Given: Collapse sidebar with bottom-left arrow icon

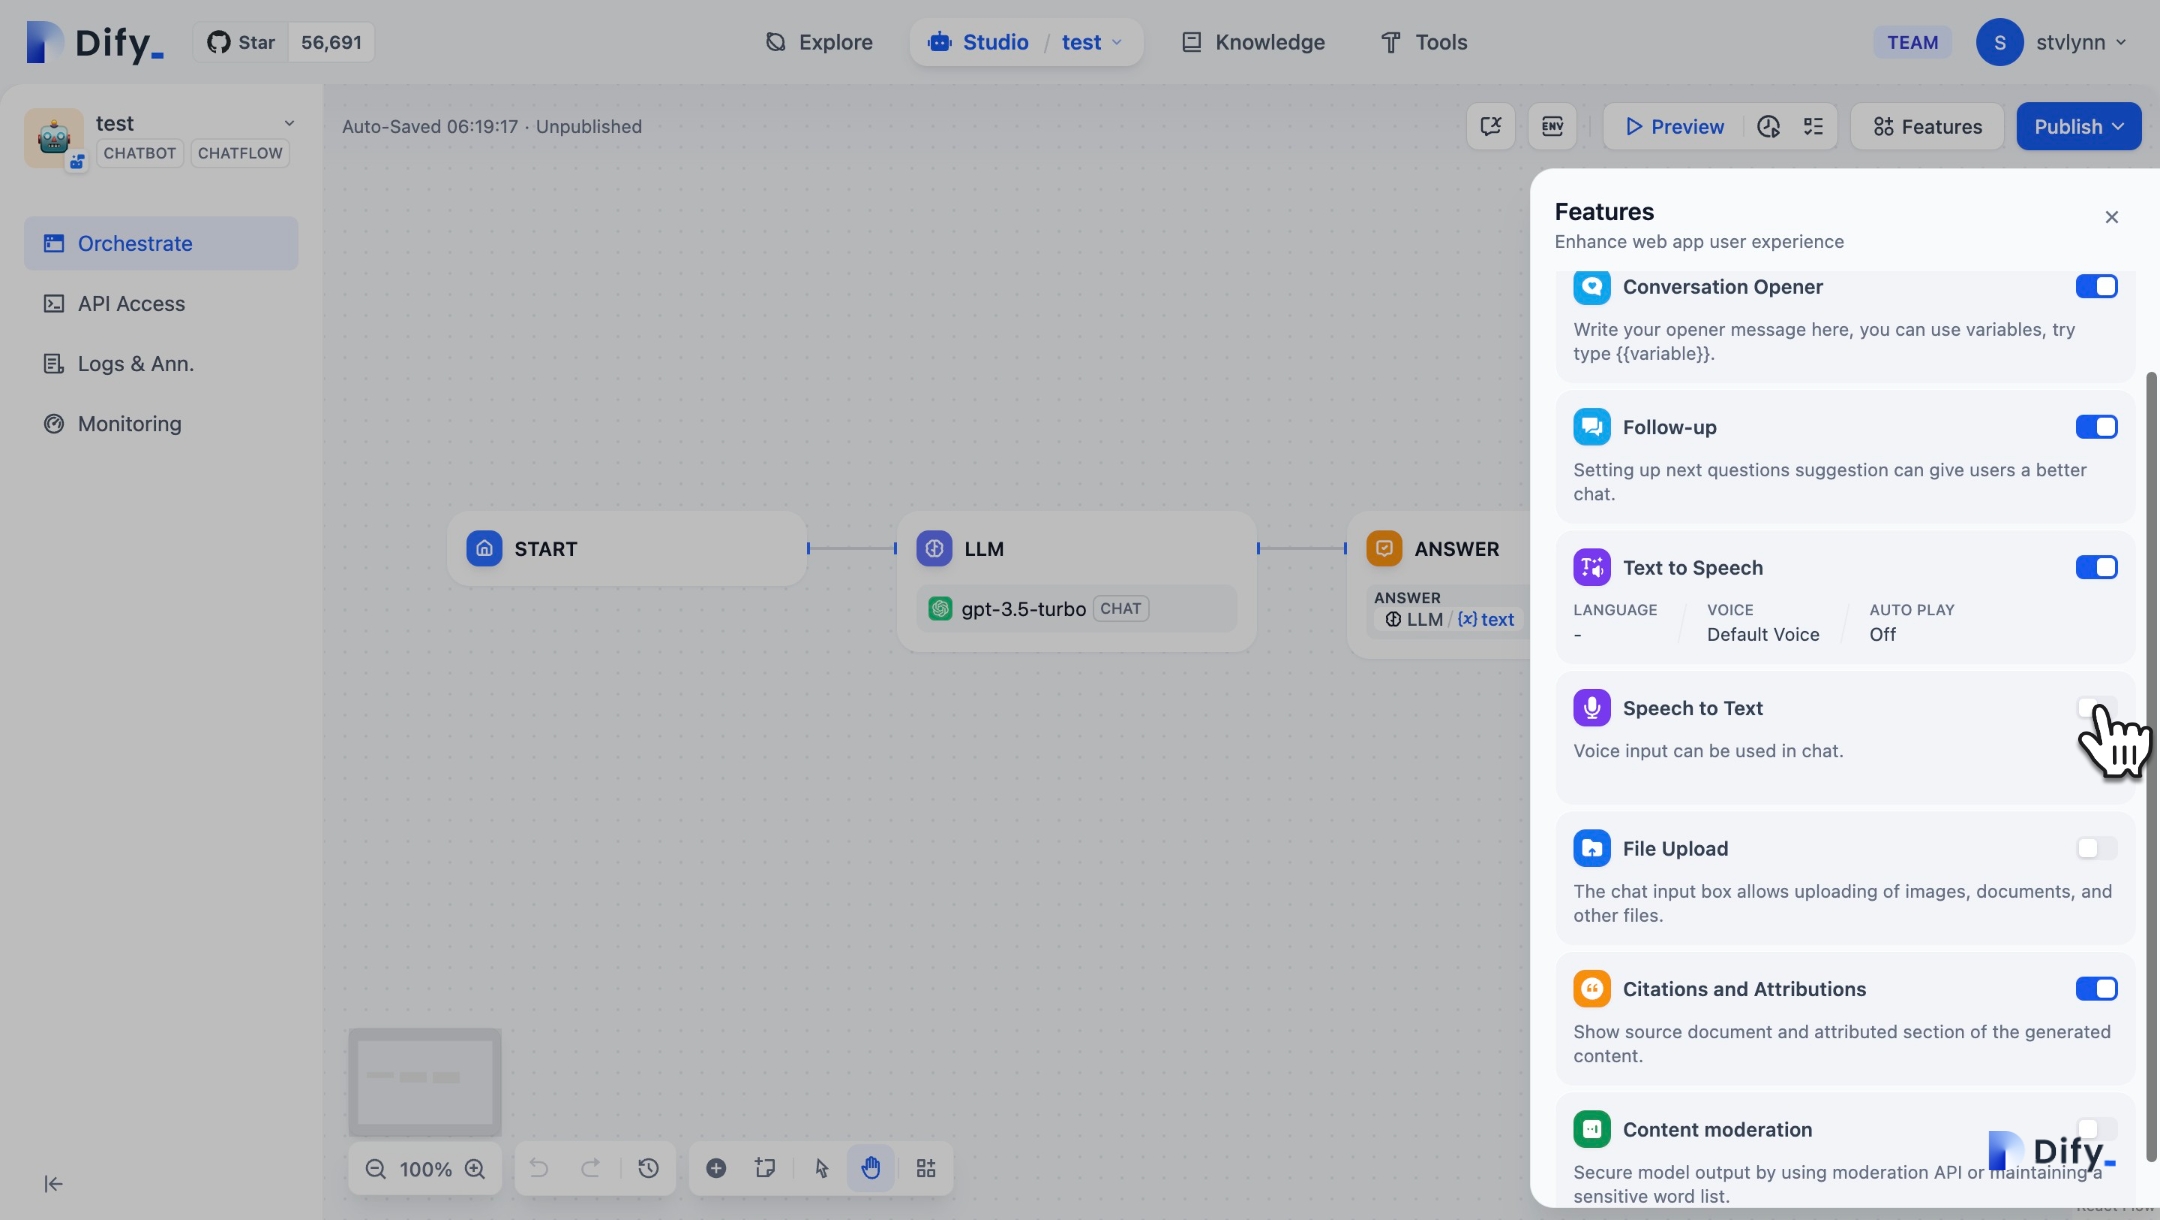Looking at the screenshot, I should coord(54,1184).
